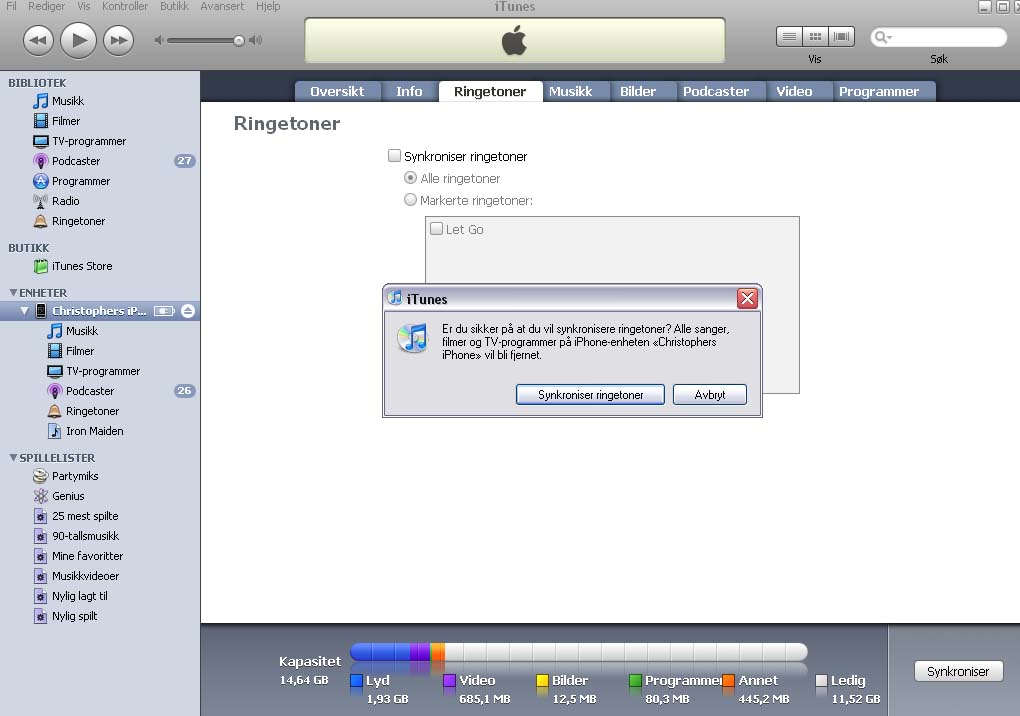Open Radio in the library
This screenshot has height=716, width=1020.
pyautogui.click(x=100, y=201)
